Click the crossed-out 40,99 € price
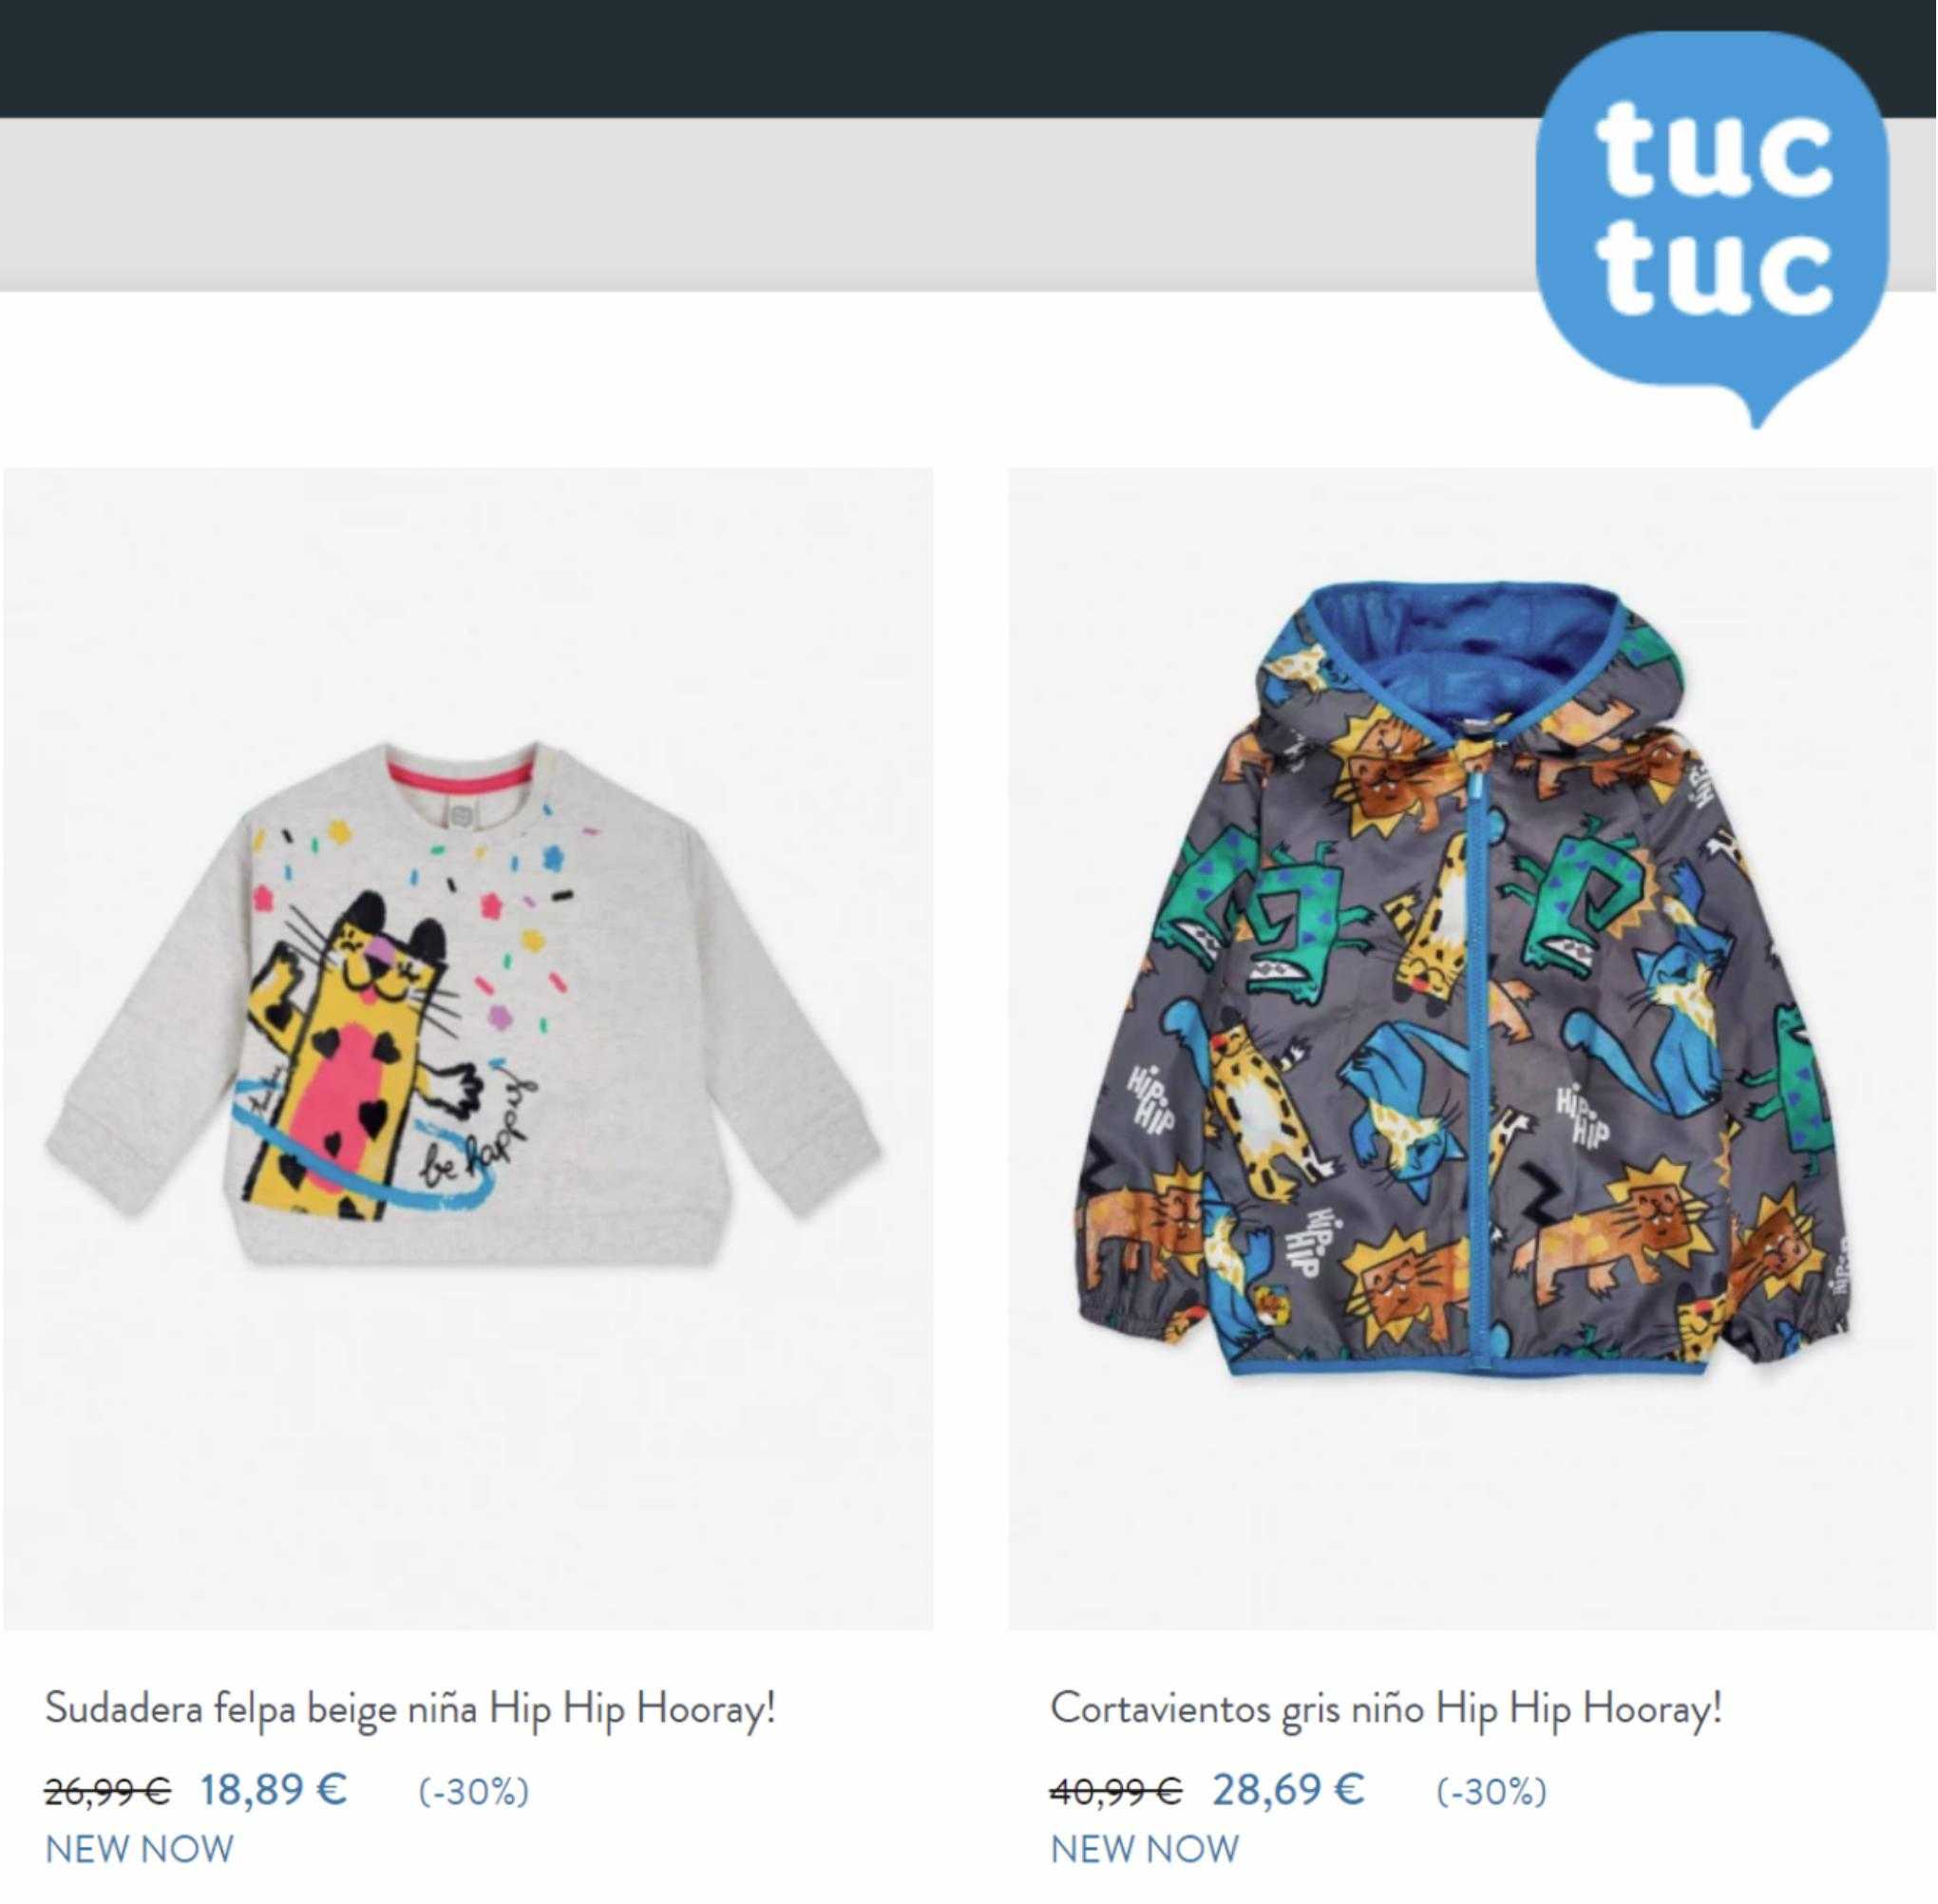The image size is (1938, 1904). click(1116, 1790)
